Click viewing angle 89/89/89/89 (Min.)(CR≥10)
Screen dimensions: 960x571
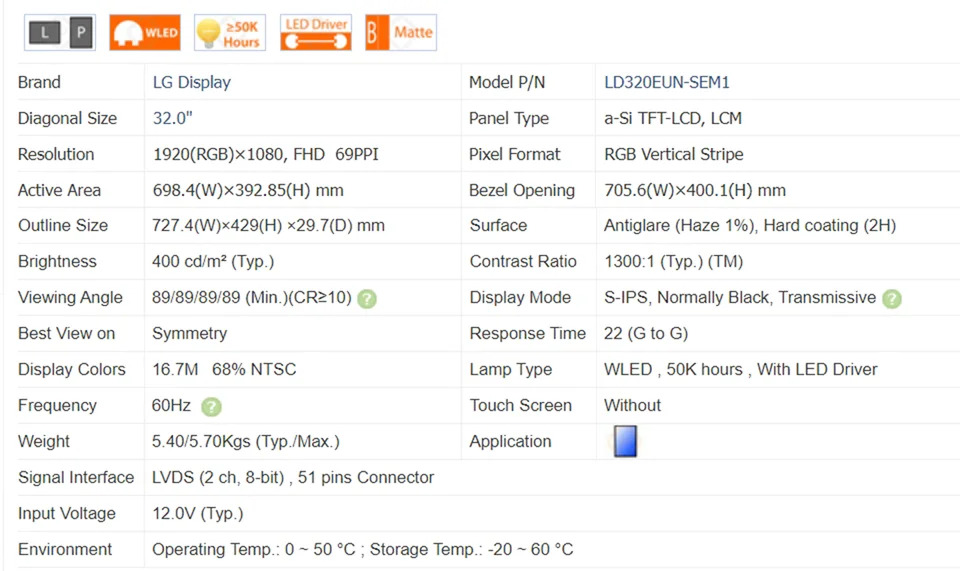(x=252, y=297)
